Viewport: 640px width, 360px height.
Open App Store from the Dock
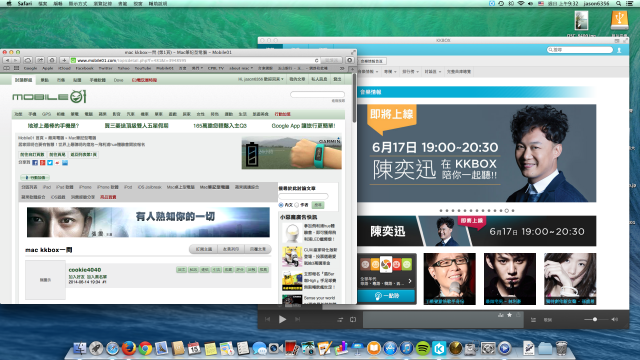[390, 348]
